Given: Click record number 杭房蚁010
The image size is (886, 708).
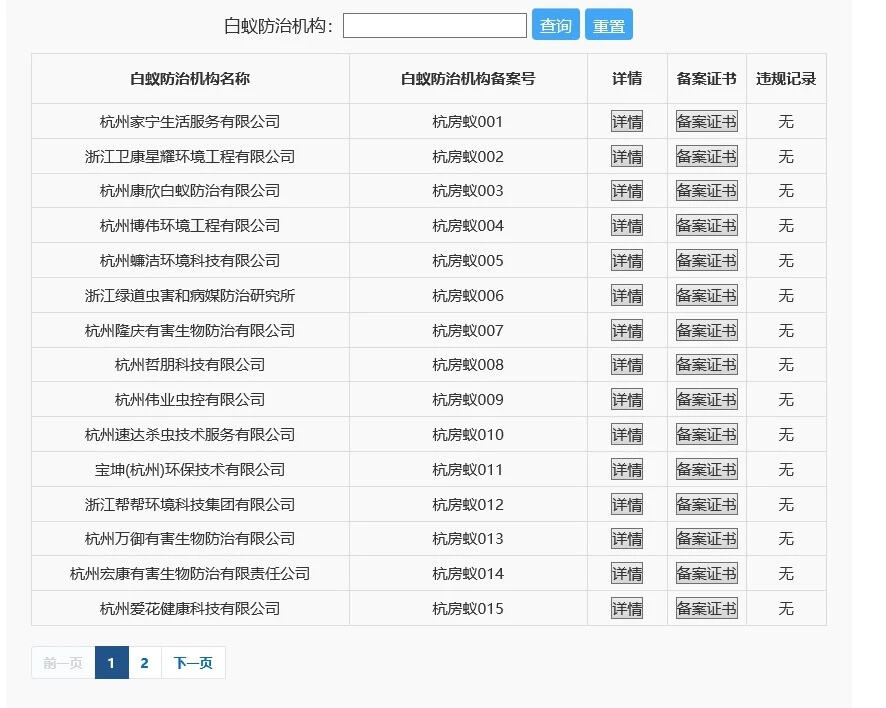Looking at the screenshot, I should click(468, 435).
